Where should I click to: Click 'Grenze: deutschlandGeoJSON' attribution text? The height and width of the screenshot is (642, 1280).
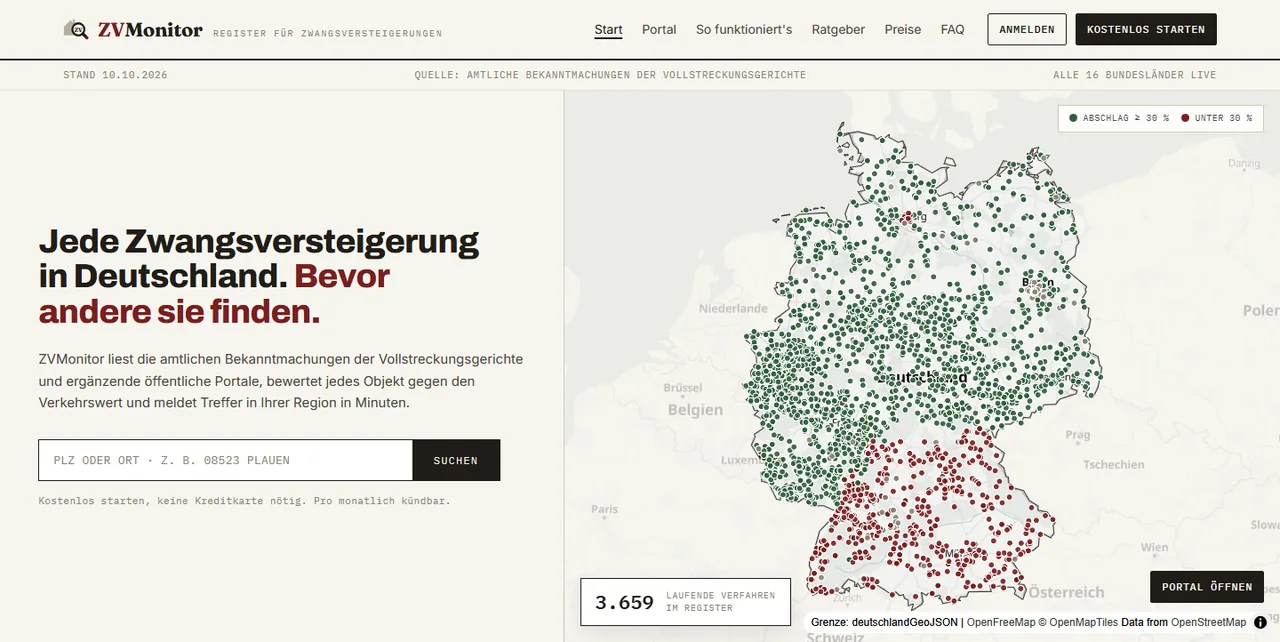tap(884, 622)
